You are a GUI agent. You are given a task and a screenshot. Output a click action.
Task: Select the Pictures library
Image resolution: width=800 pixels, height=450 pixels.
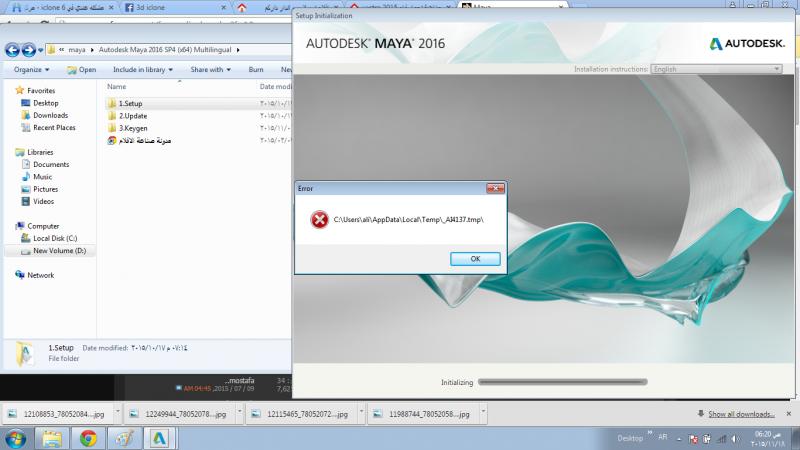tap(45, 189)
